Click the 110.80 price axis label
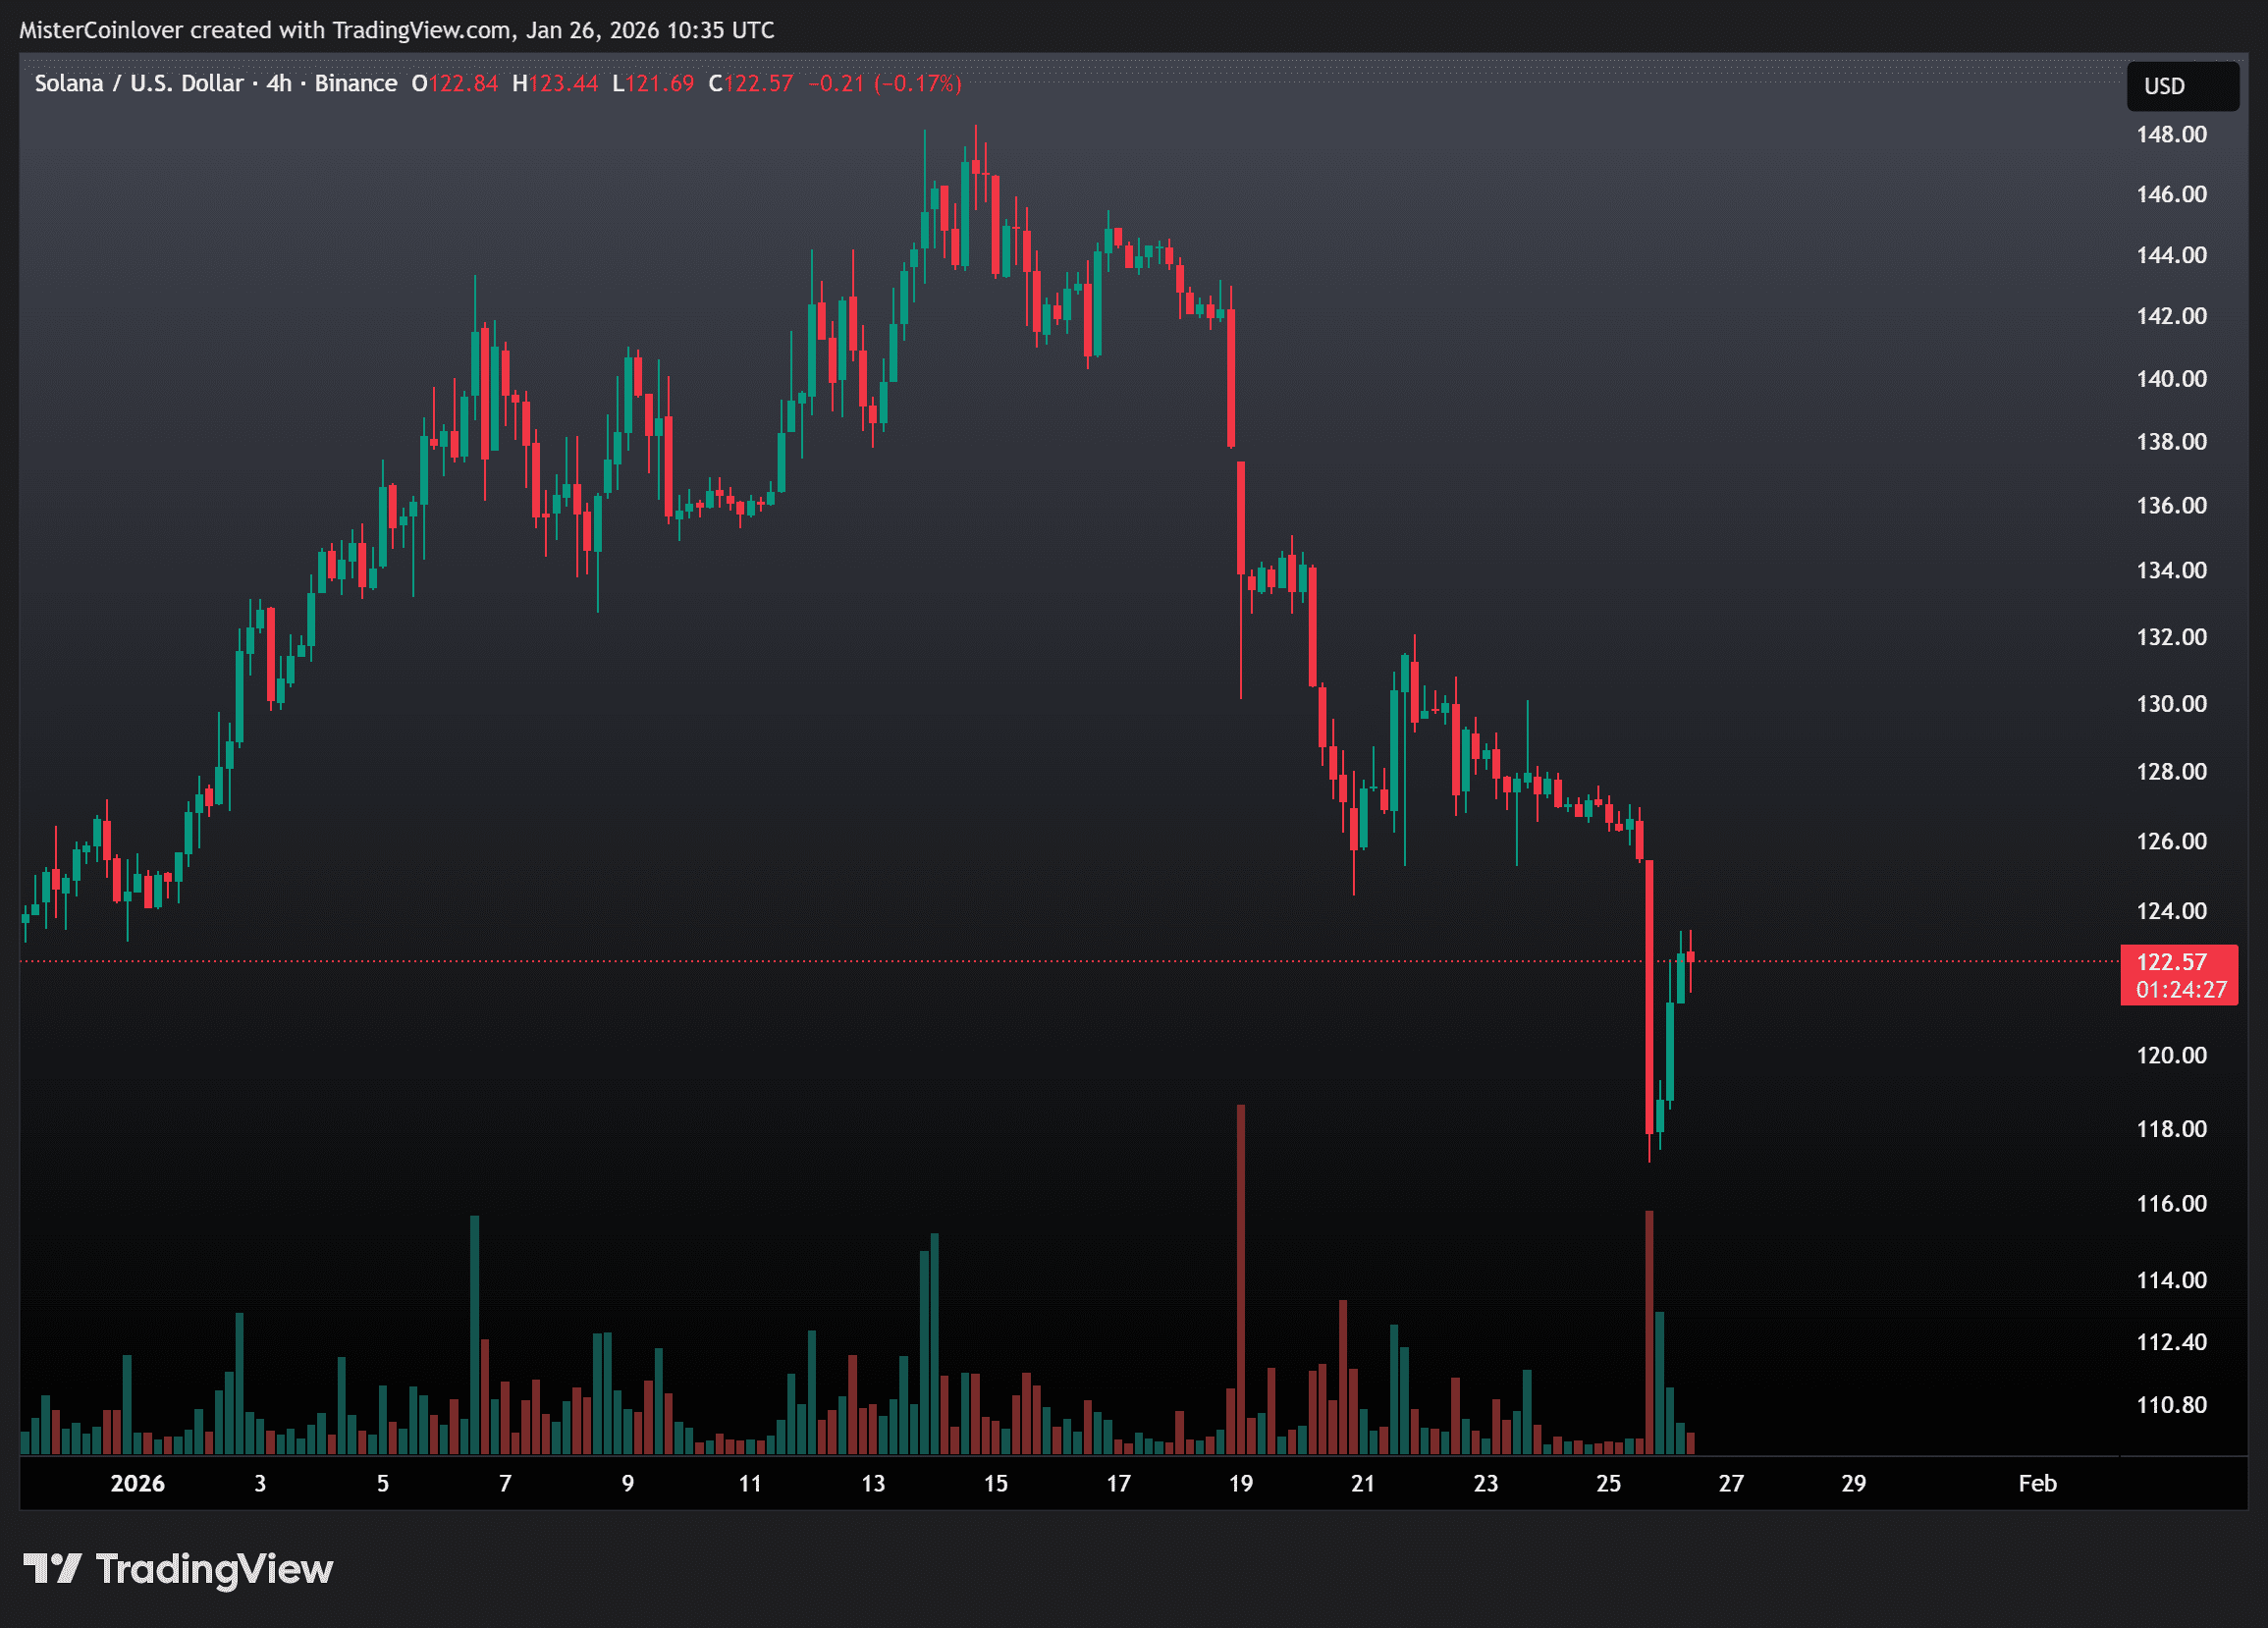 click(x=2171, y=1404)
